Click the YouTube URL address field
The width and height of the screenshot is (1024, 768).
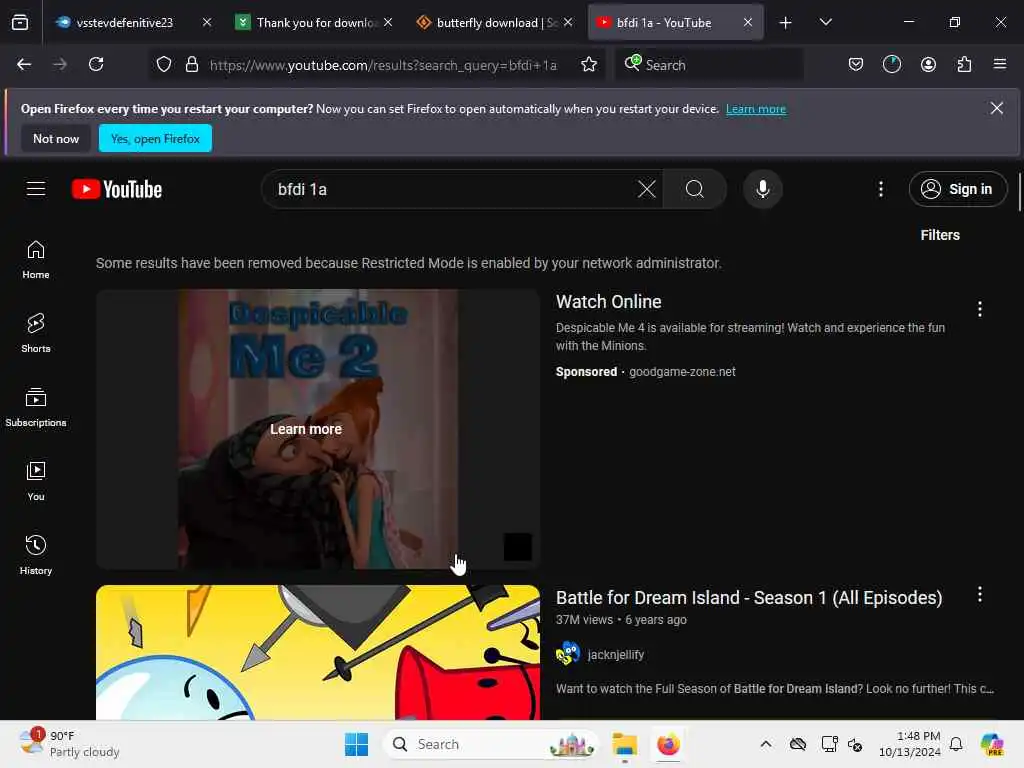click(383, 65)
